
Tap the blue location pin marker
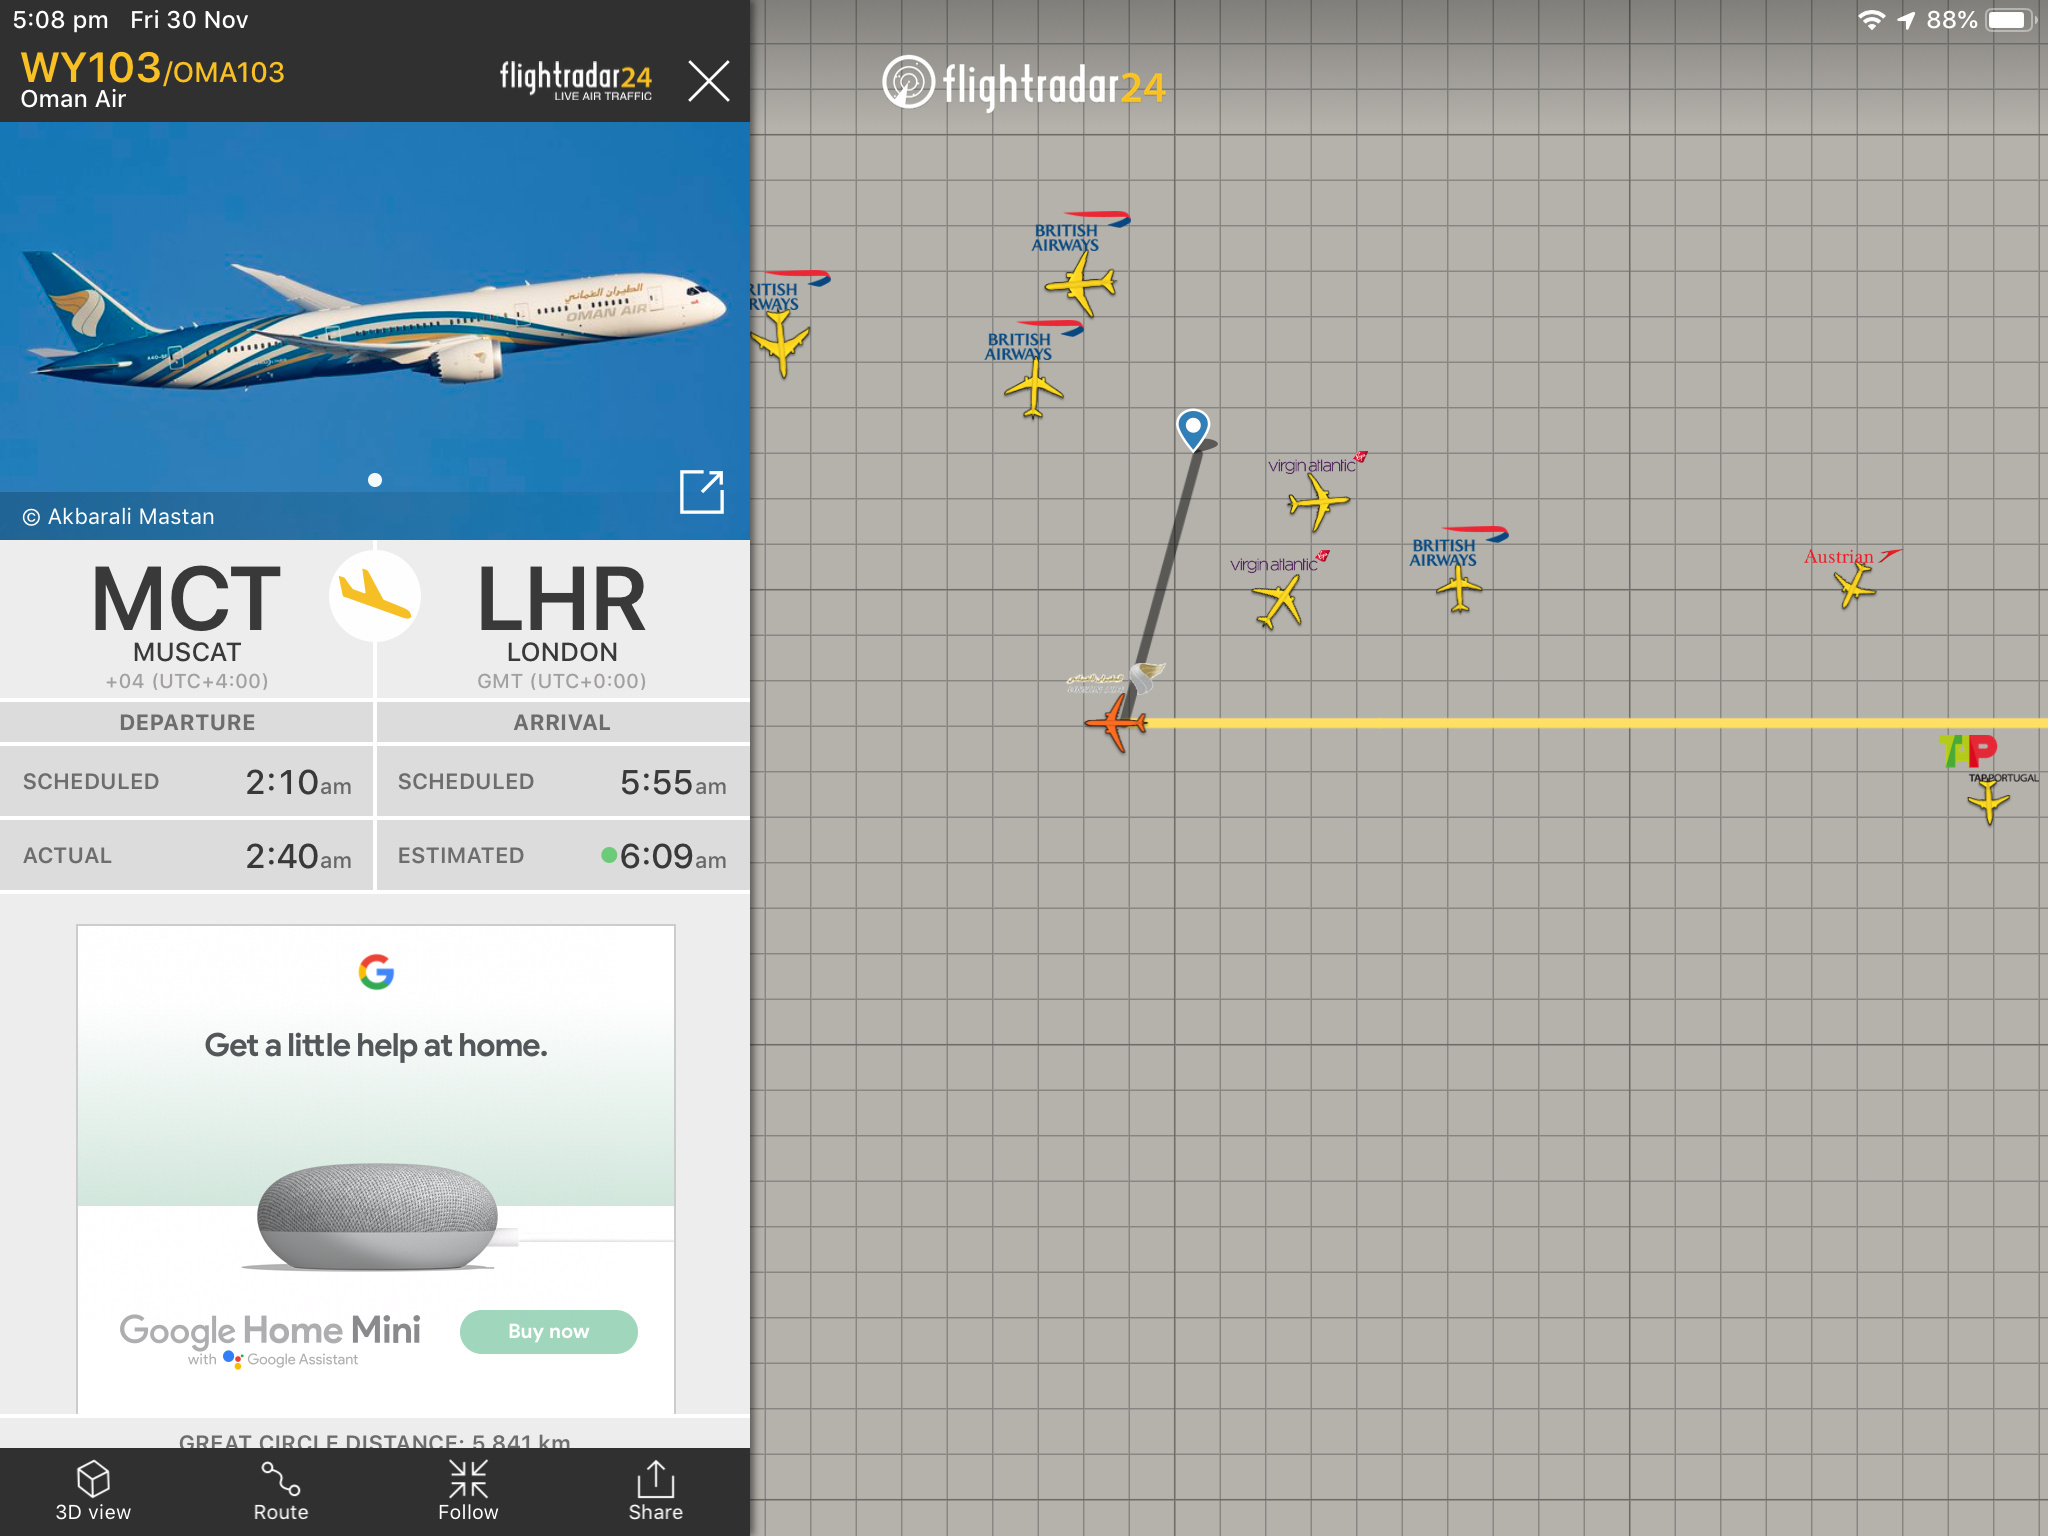click(x=1193, y=428)
